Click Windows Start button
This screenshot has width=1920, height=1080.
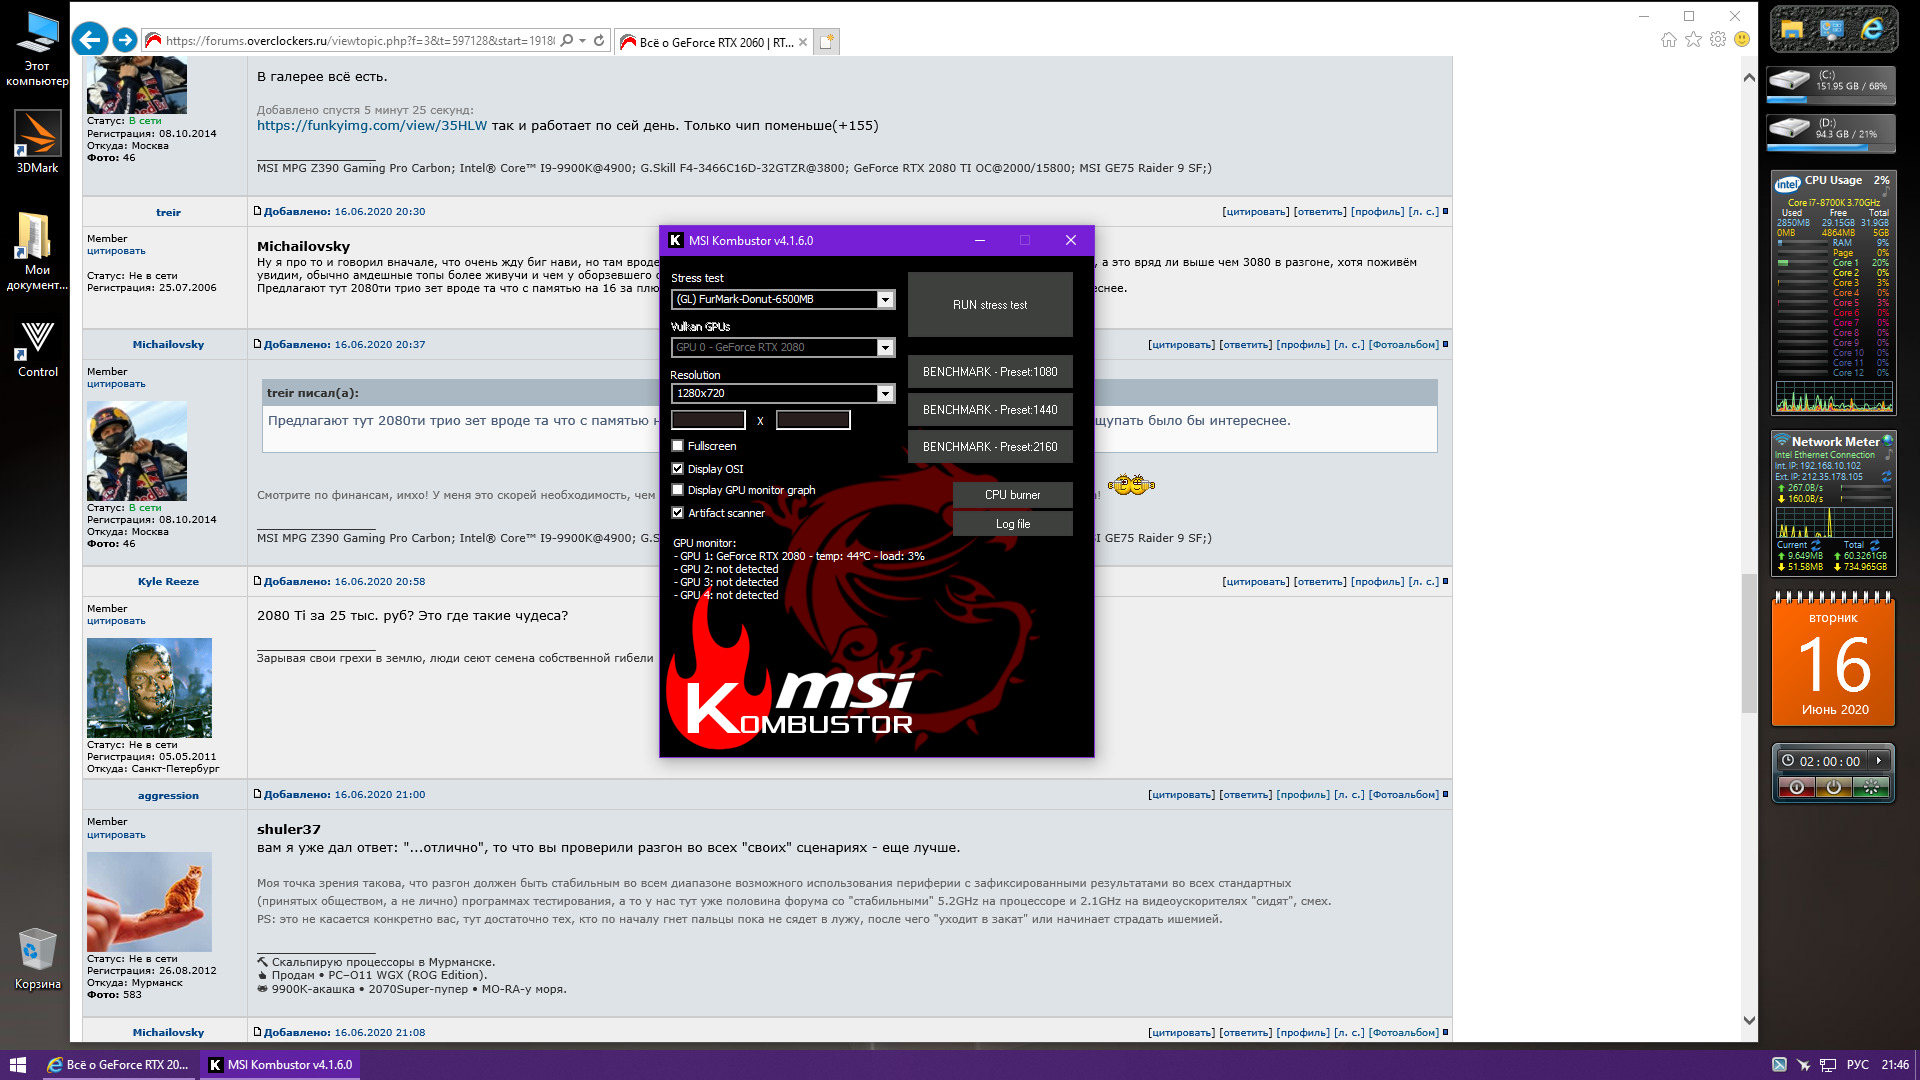(x=17, y=1065)
